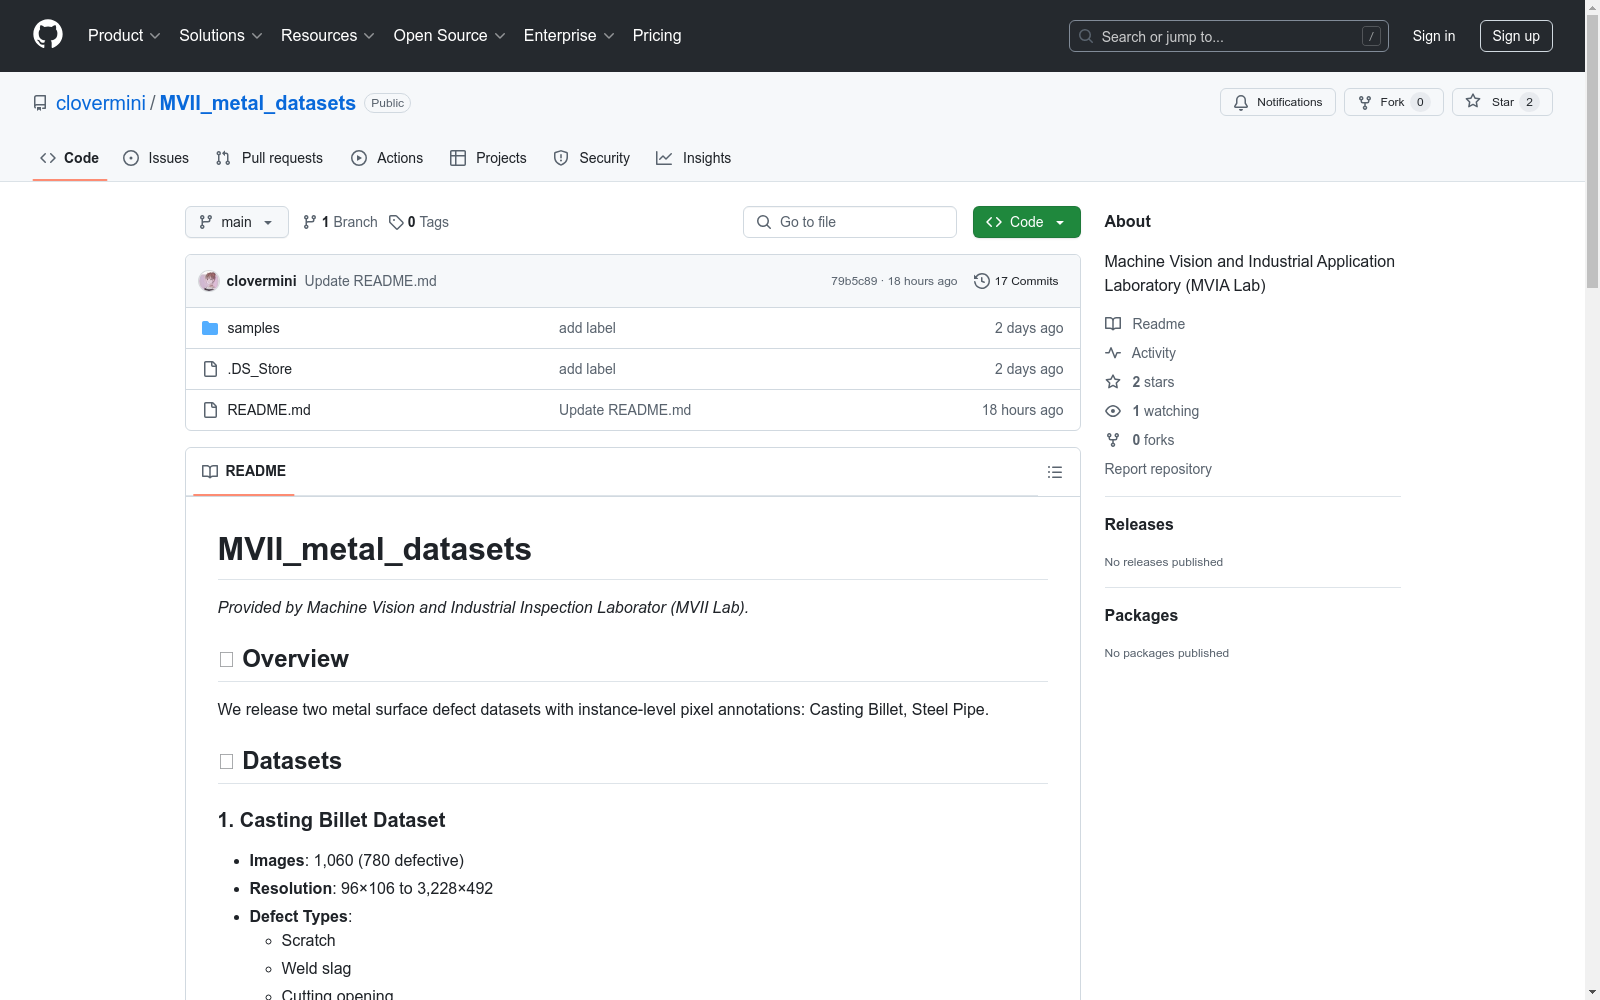
Task: Click the Public visibility badge
Action: [388, 103]
